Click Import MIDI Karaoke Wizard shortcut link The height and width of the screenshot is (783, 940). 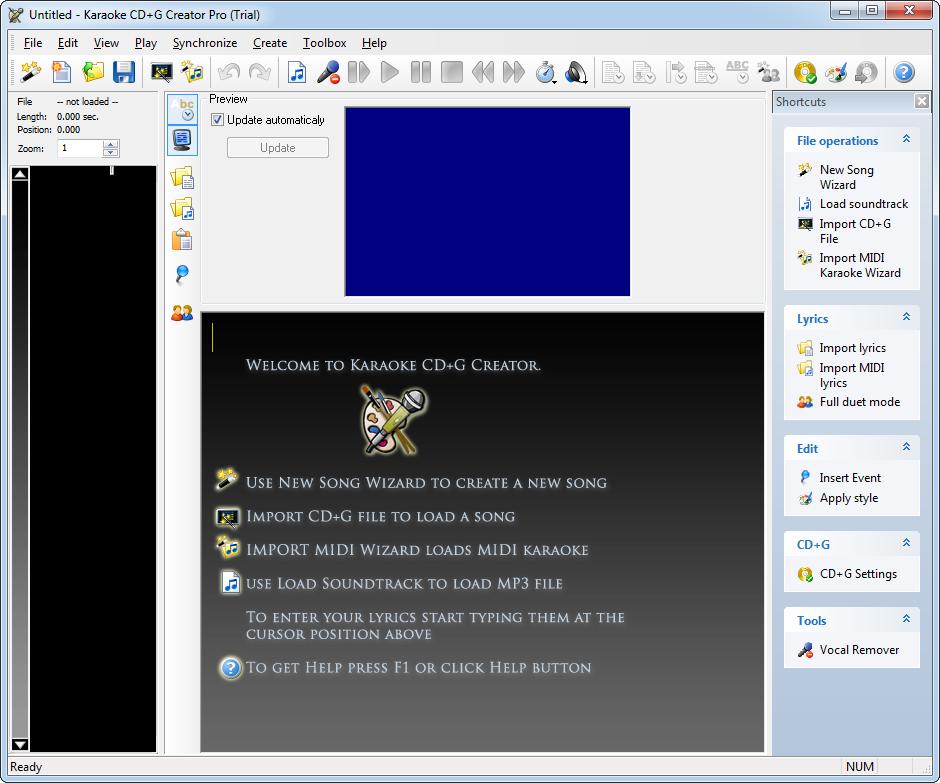click(x=860, y=265)
